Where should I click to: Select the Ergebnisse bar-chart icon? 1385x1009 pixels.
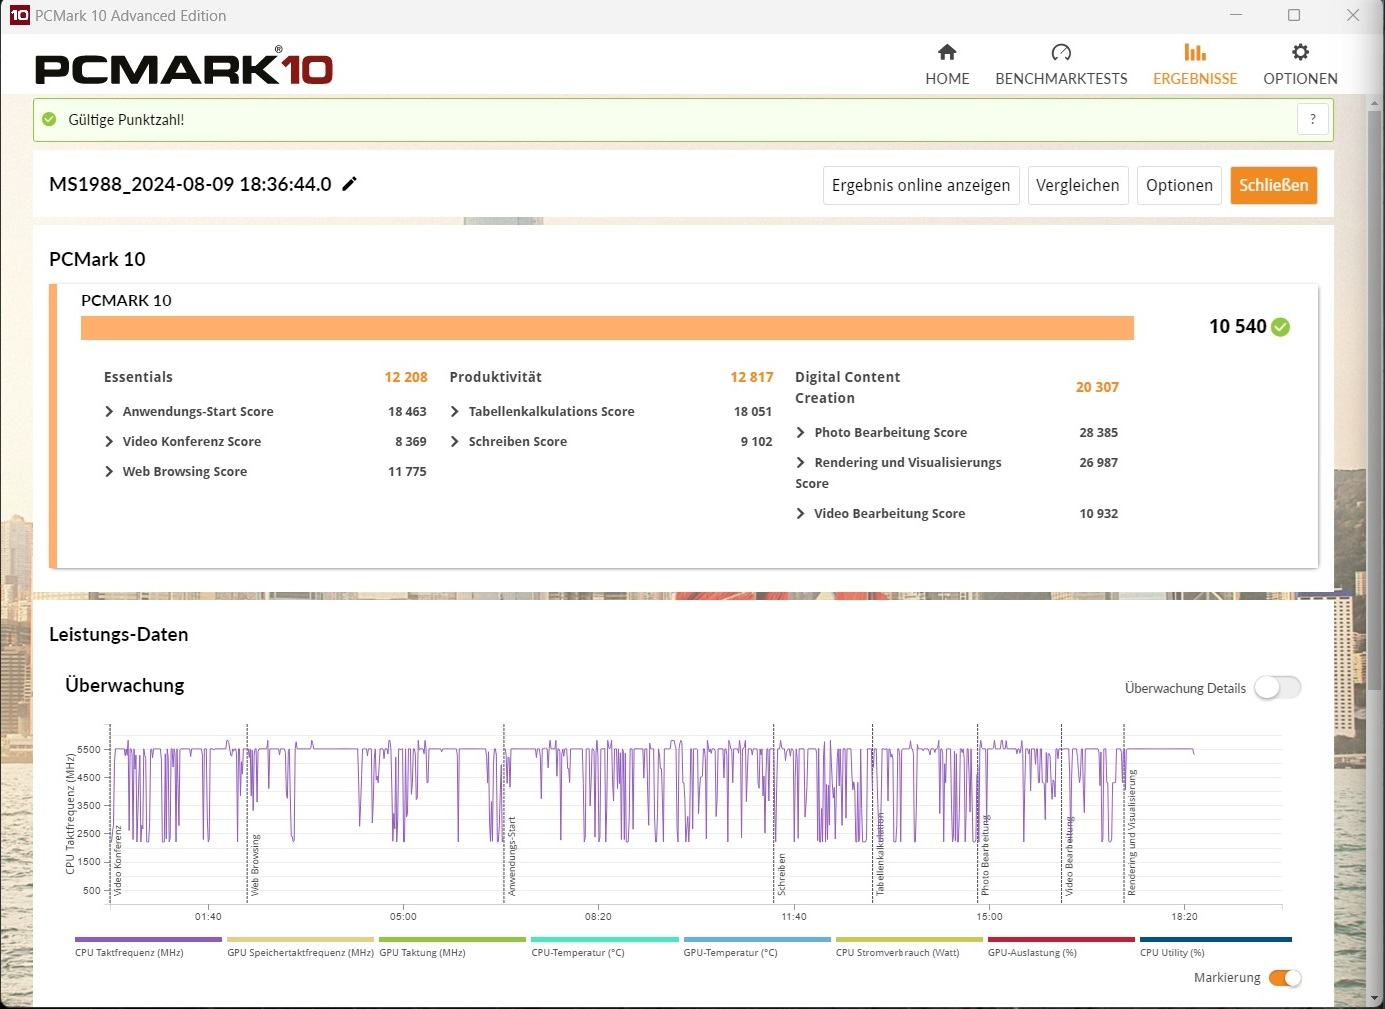pyautogui.click(x=1195, y=52)
